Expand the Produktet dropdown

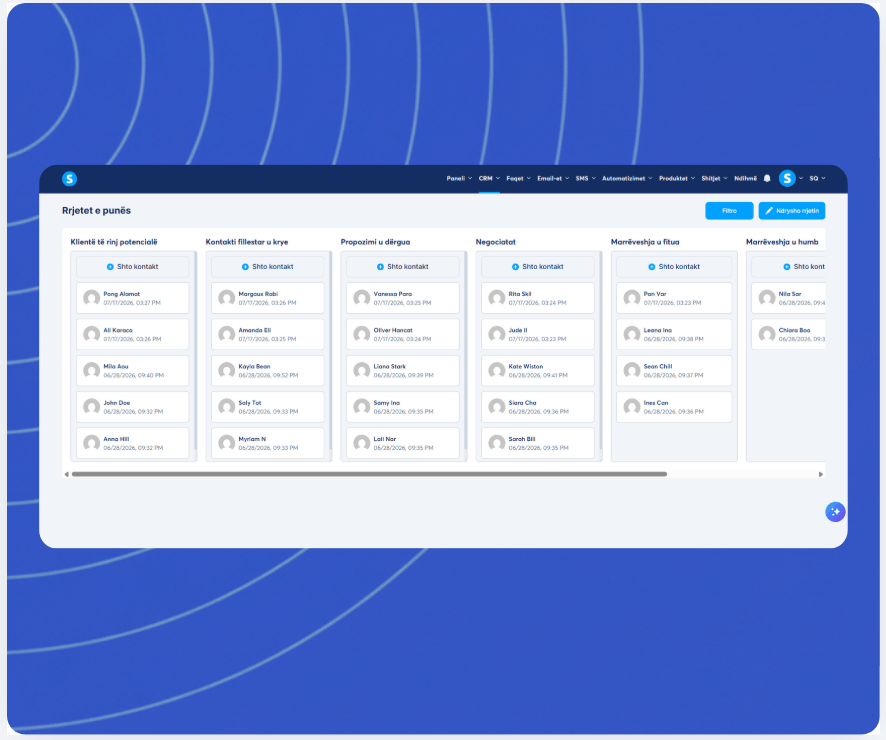point(677,179)
